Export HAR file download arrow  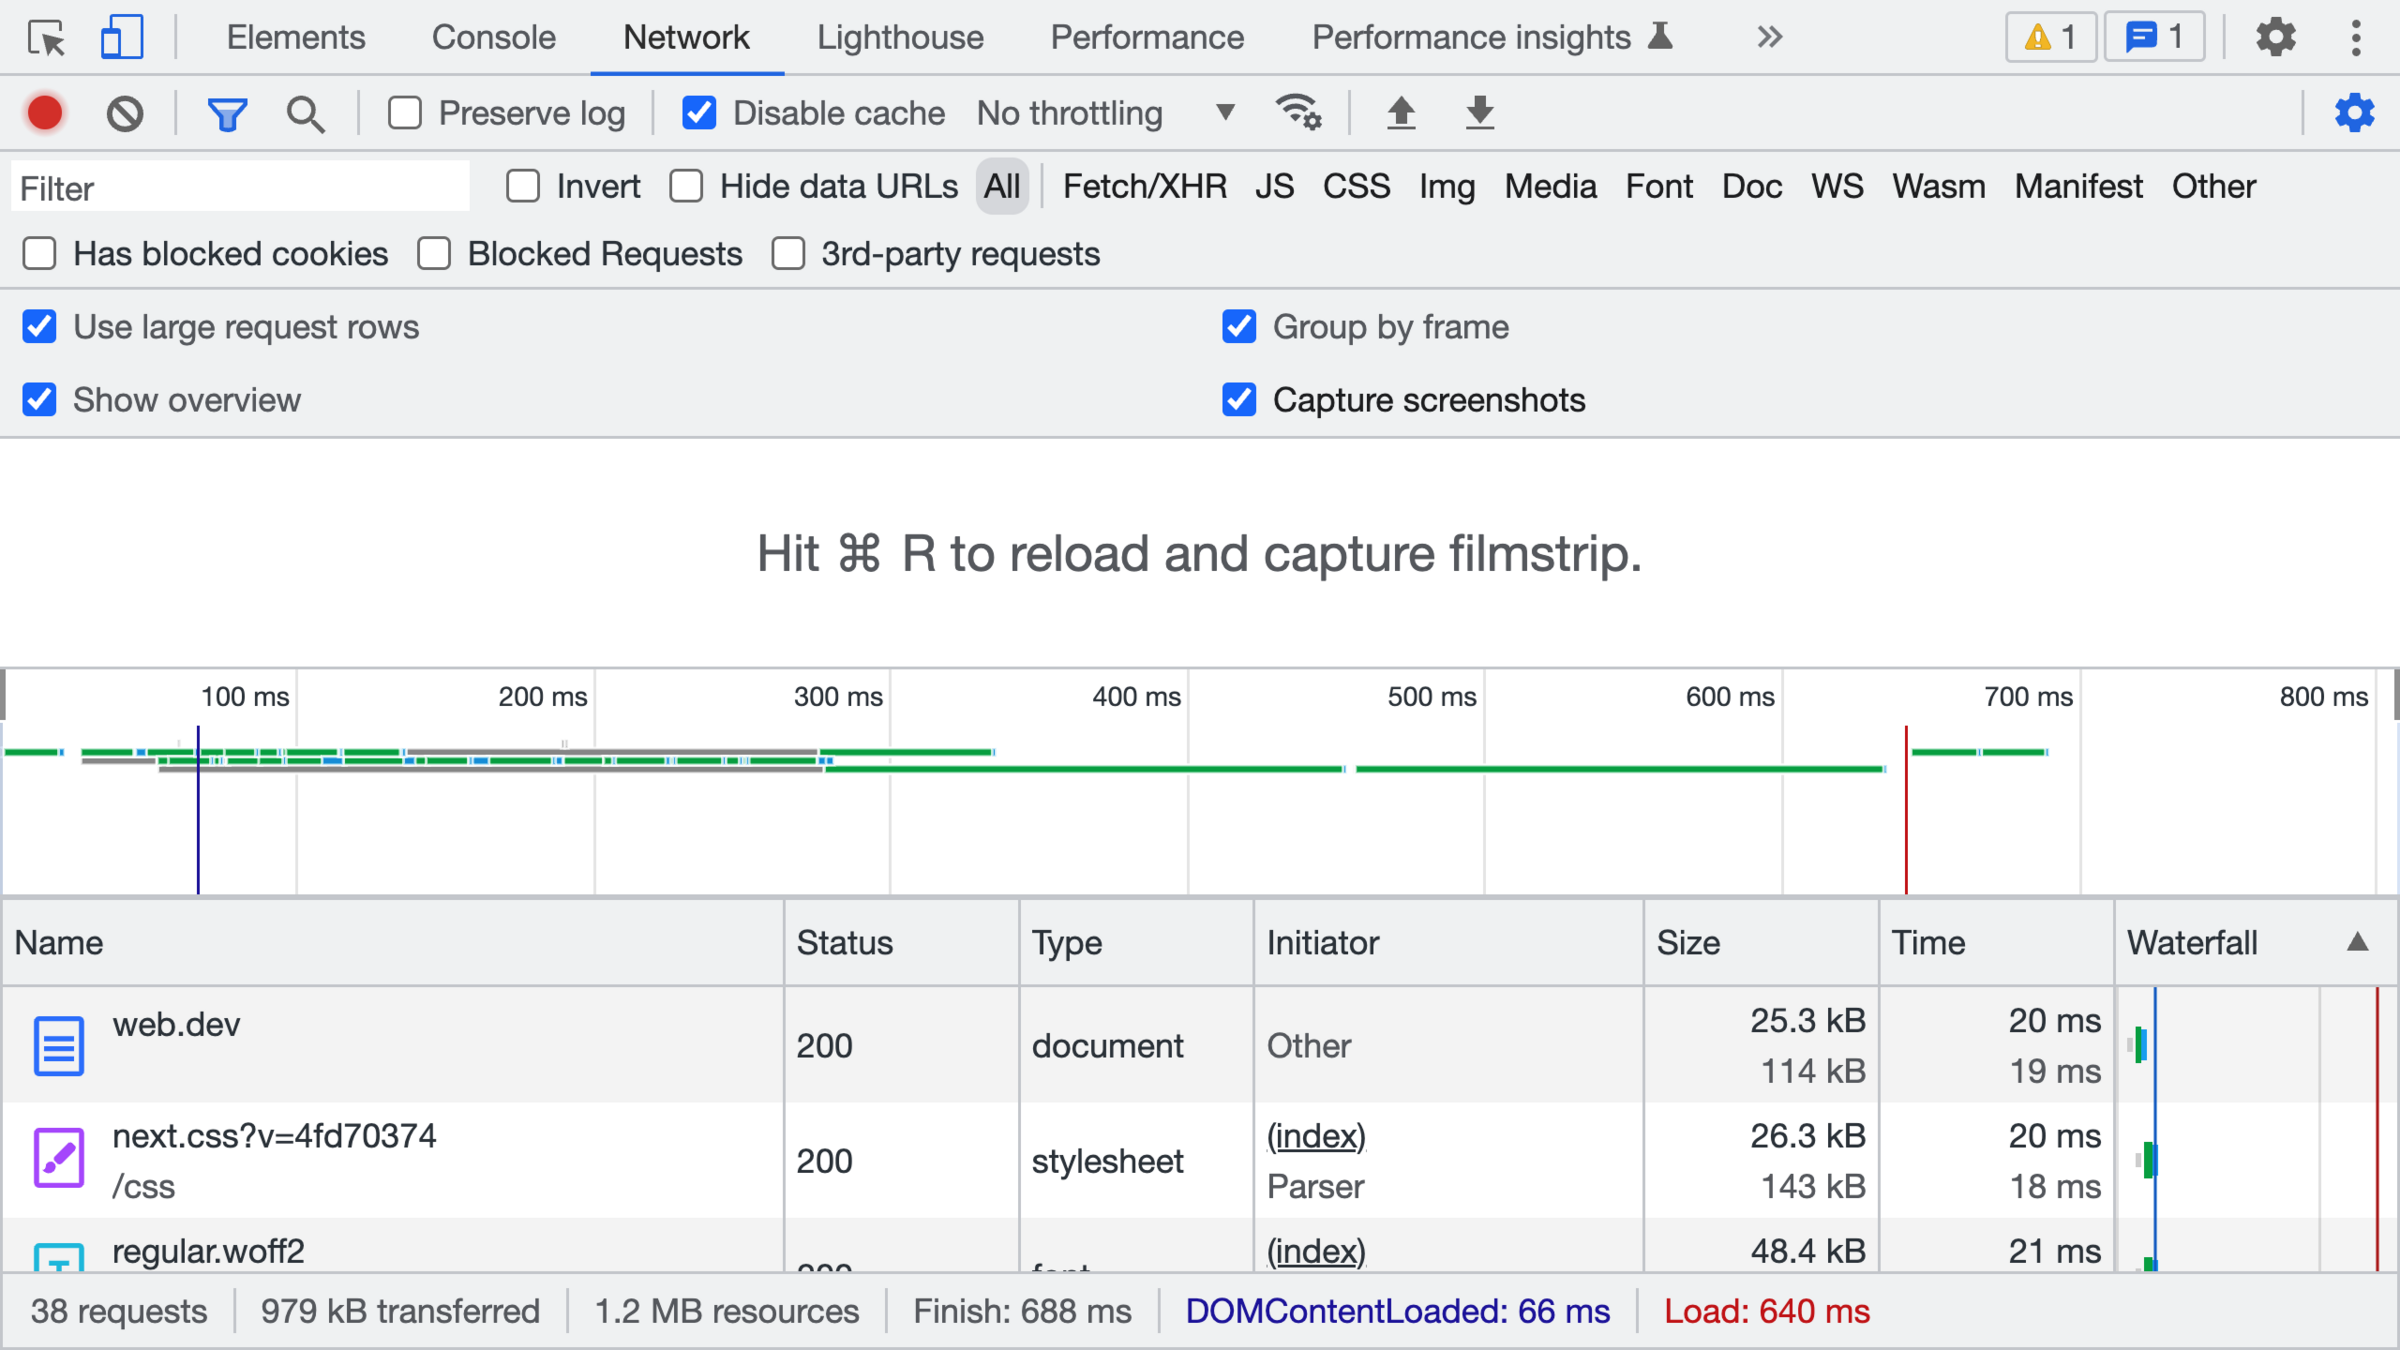point(1479,113)
